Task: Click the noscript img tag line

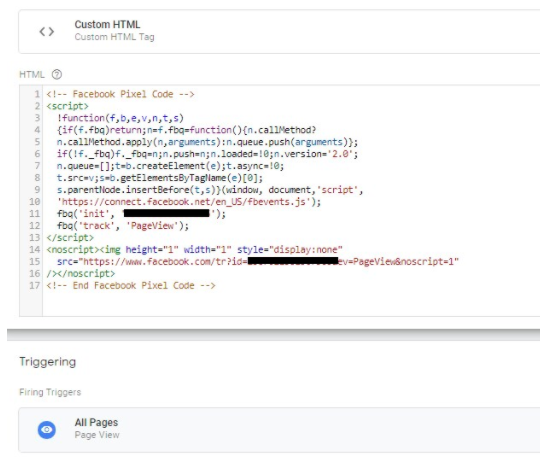Action: coord(194,249)
